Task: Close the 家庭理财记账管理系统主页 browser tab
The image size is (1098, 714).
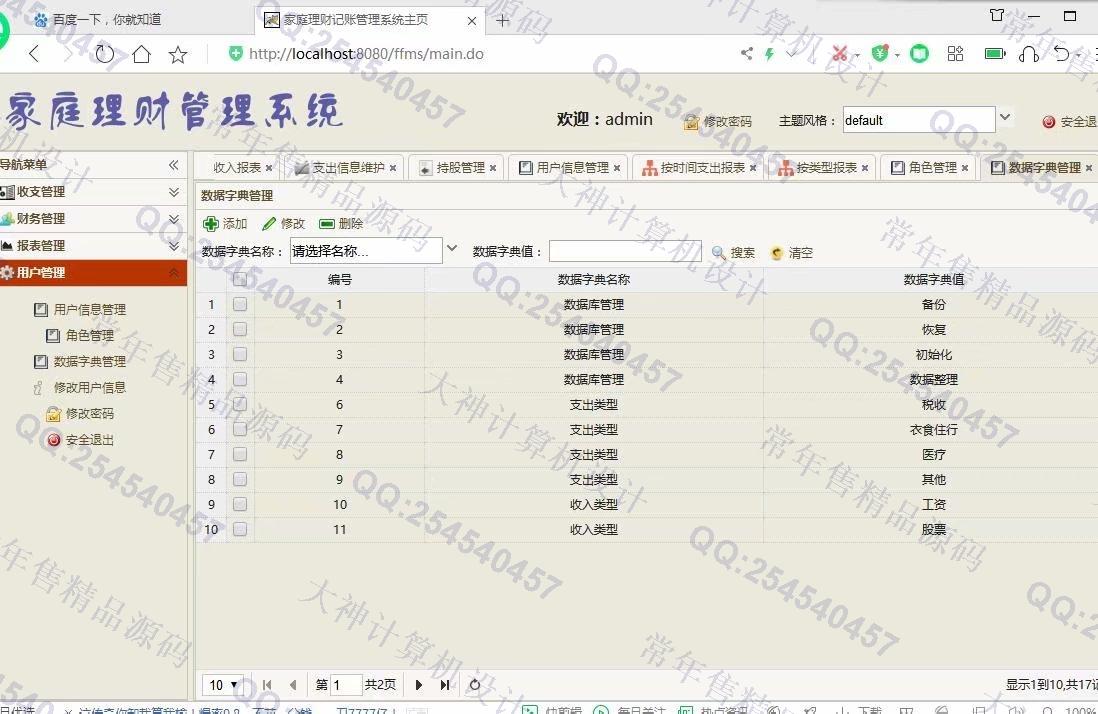Action: pyautogui.click(x=472, y=21)
